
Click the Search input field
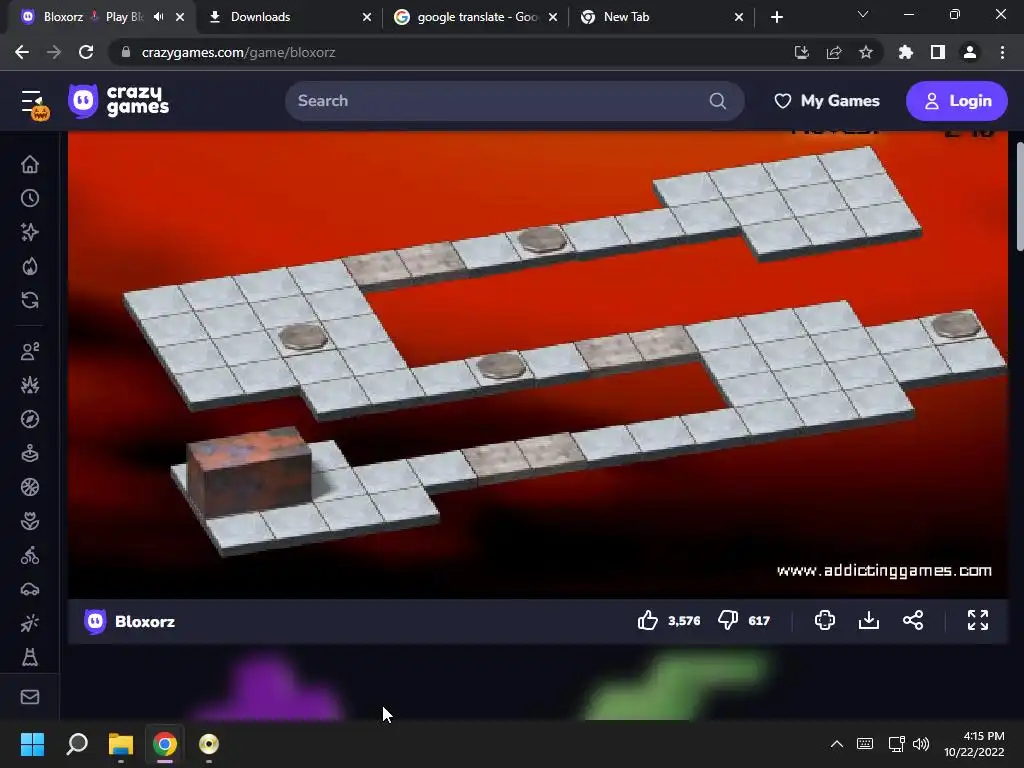pyautogui.click(x=514, y=101)
